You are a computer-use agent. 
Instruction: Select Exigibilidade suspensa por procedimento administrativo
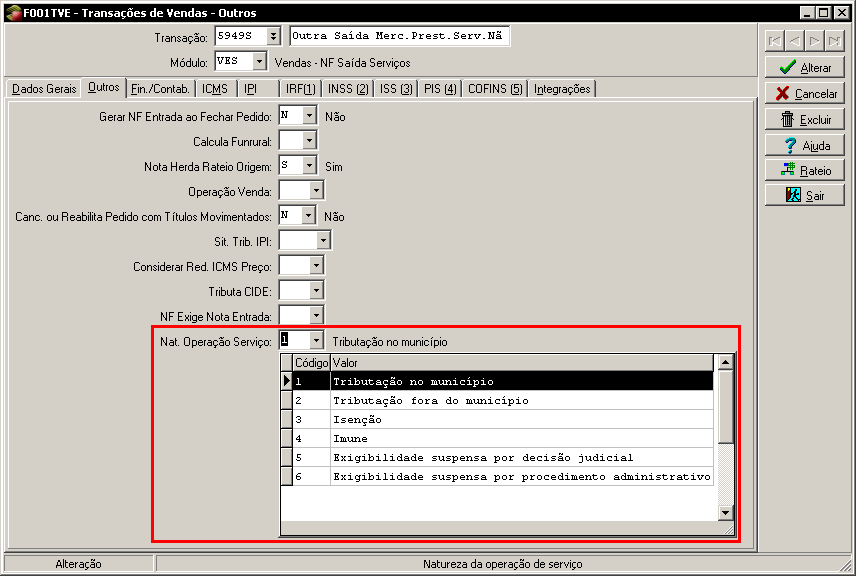[x=503, y=477]
